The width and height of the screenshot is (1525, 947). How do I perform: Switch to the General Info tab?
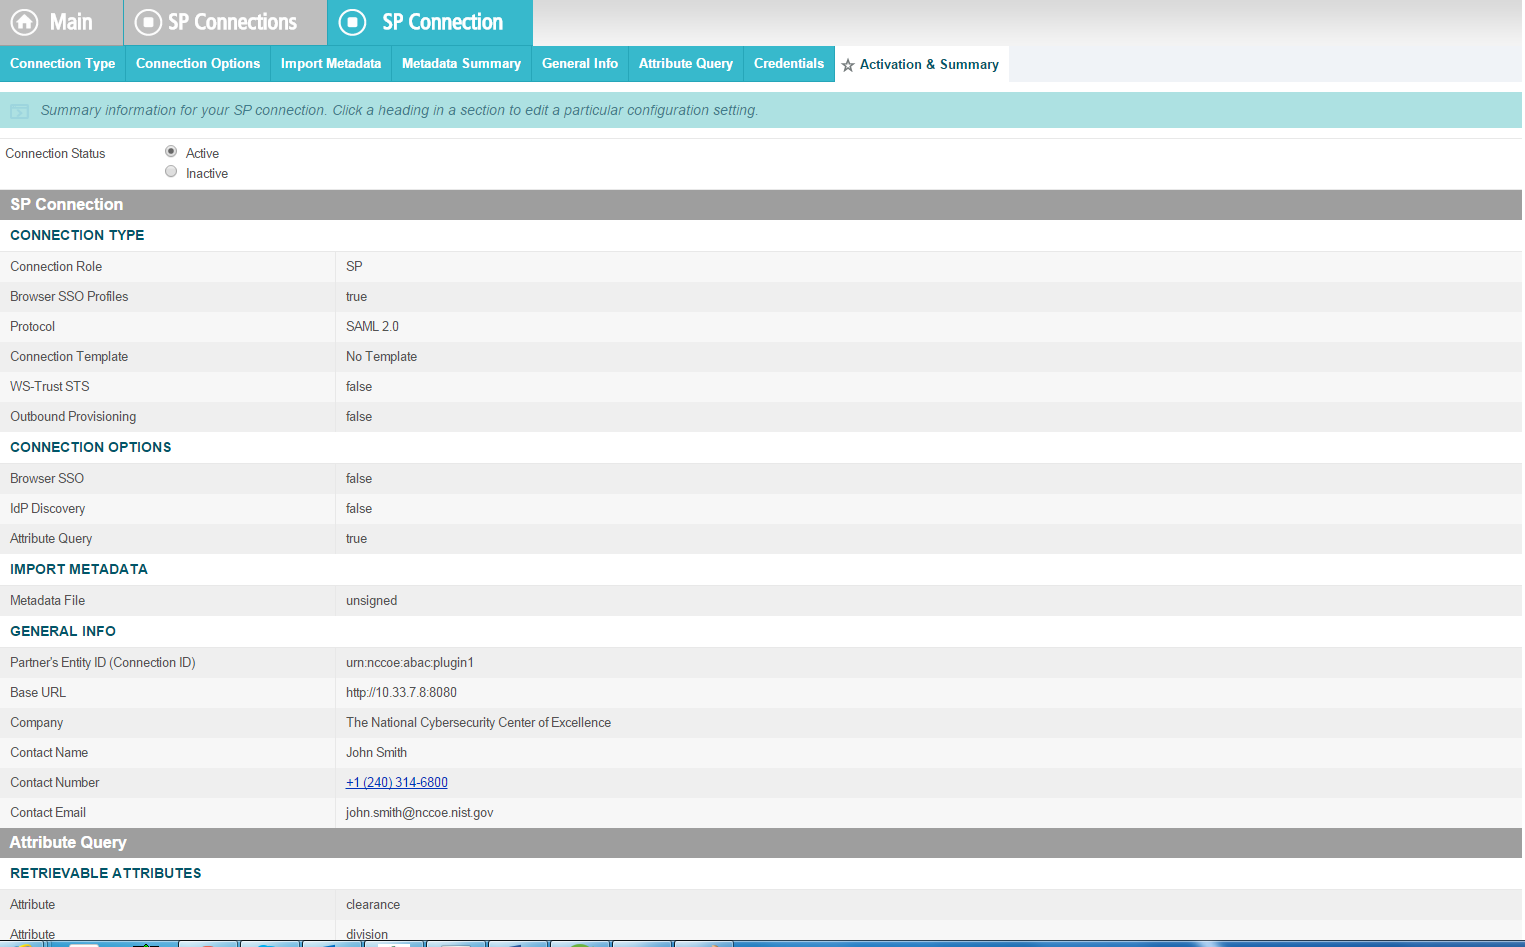(579, 64)
